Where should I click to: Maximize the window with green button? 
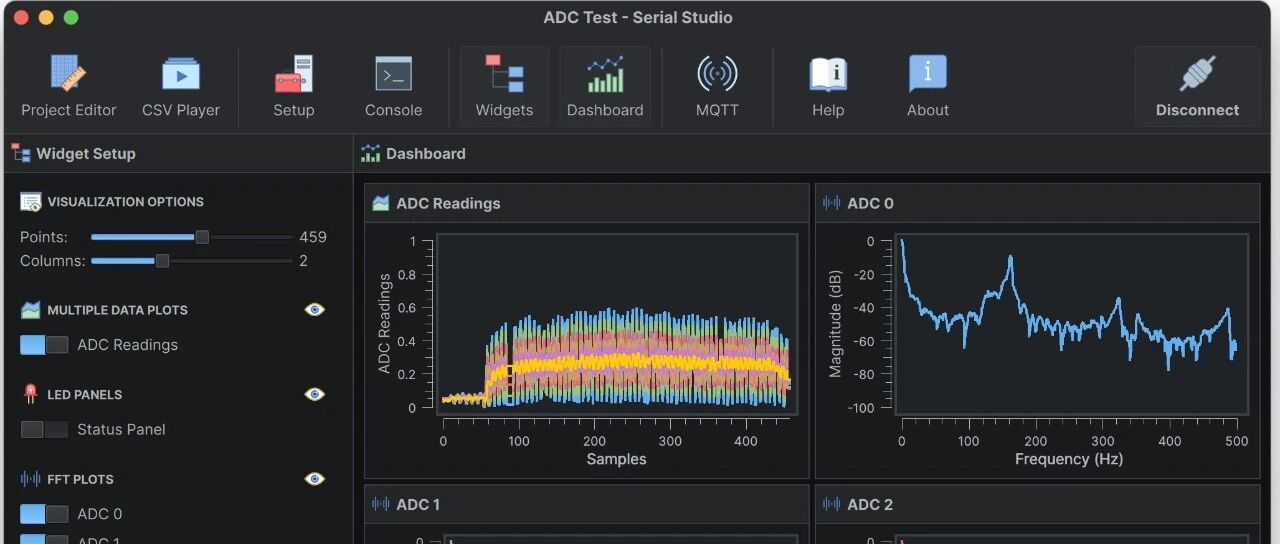71,18
